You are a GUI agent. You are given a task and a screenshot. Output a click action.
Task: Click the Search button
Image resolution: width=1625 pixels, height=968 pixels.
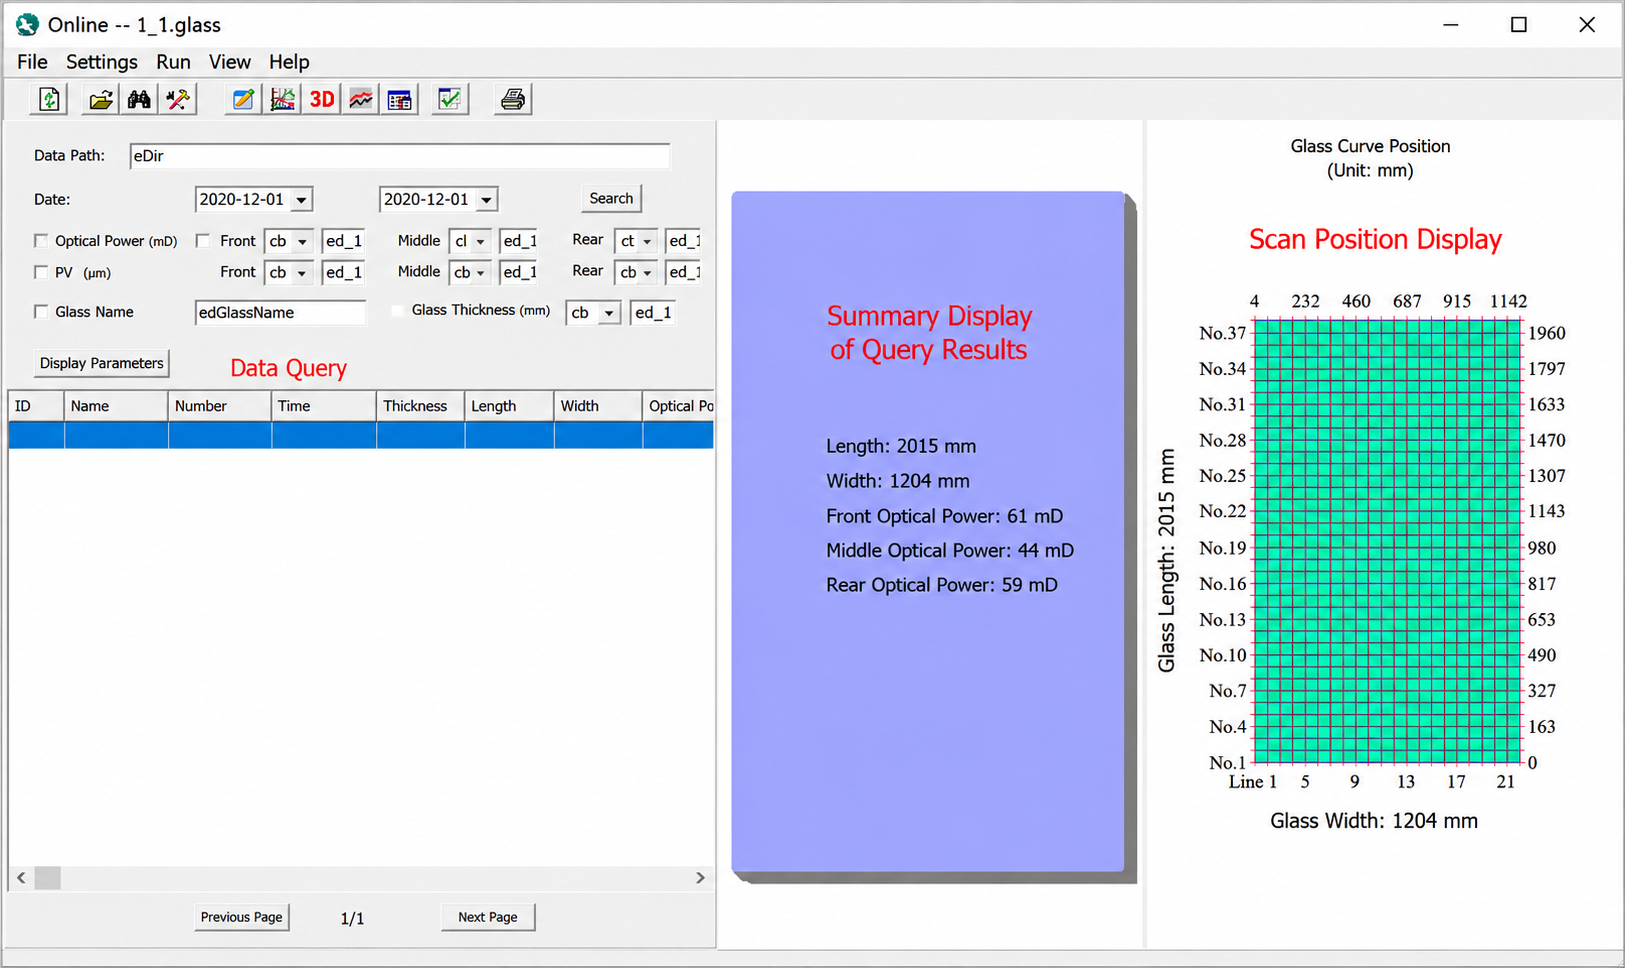pyautogui.click(x=611, y=198)
